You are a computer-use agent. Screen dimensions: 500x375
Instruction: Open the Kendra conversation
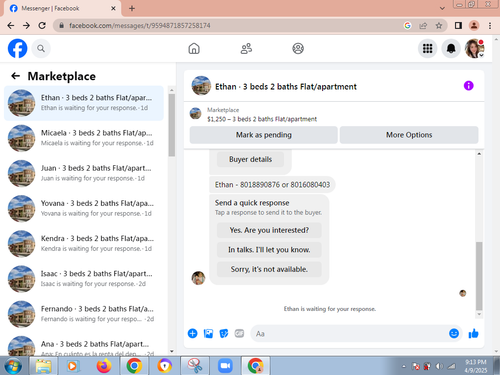(x=84, y=244)
